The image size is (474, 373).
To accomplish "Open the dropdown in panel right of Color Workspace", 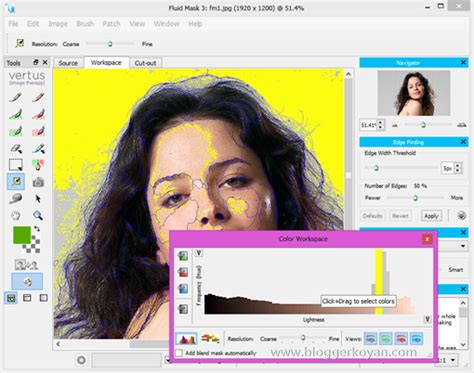I will coord(463,246).
